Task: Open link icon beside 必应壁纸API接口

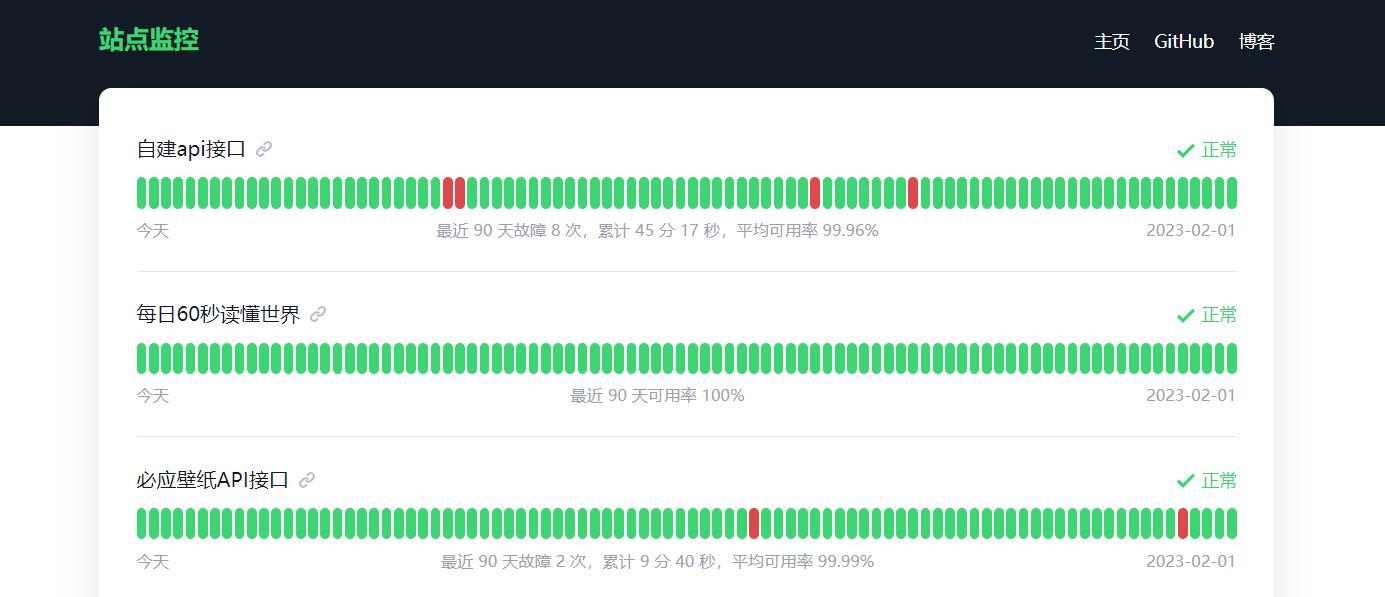Action: pos(307,480)
